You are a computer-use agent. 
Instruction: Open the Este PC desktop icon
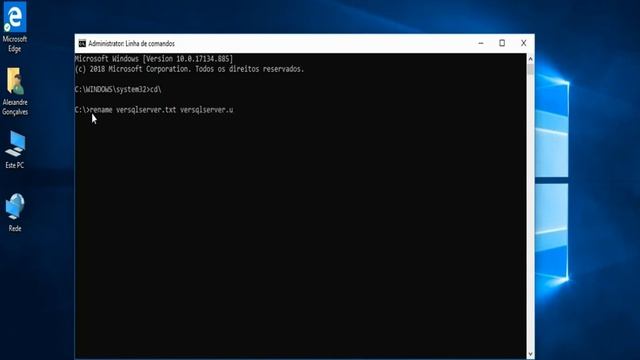click(x=15, y=150)
